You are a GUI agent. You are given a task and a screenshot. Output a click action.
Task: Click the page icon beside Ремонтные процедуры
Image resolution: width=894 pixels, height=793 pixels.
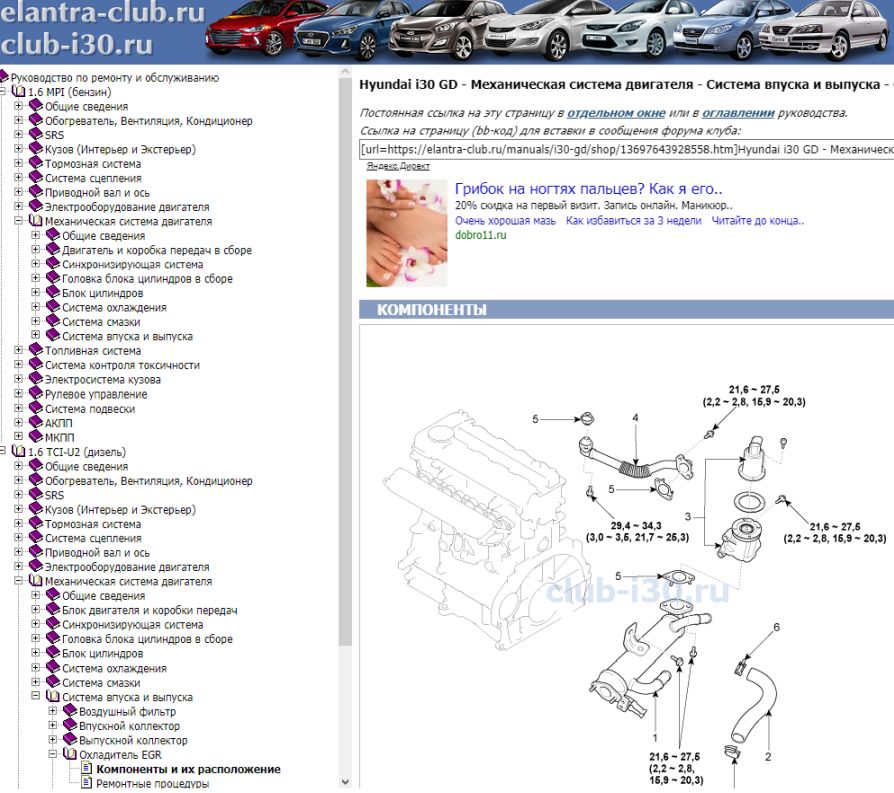tap(86, 784)
